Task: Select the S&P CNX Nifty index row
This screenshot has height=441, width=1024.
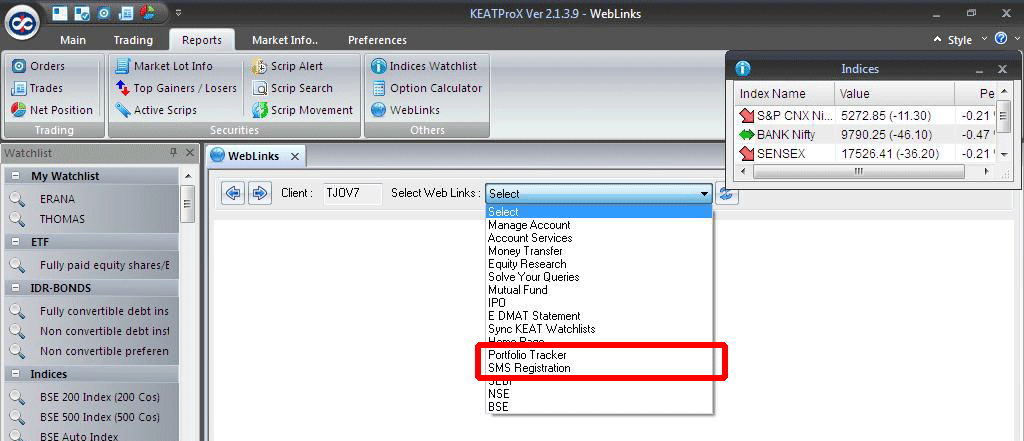Action: [866, 116]
